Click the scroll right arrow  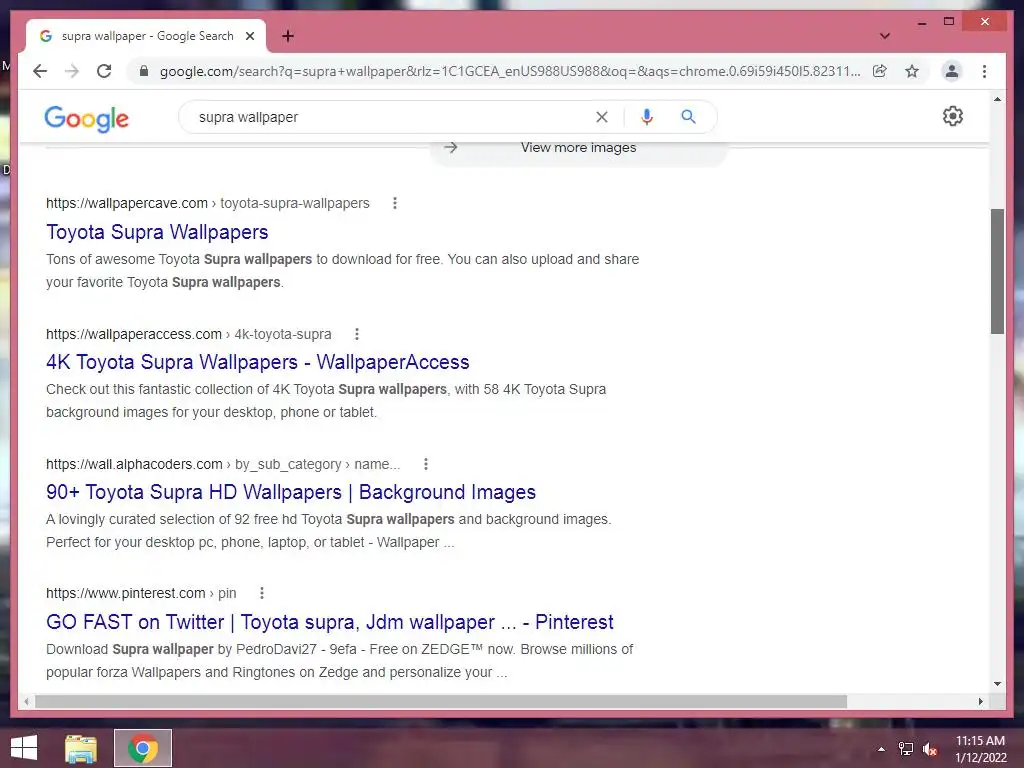980,701
